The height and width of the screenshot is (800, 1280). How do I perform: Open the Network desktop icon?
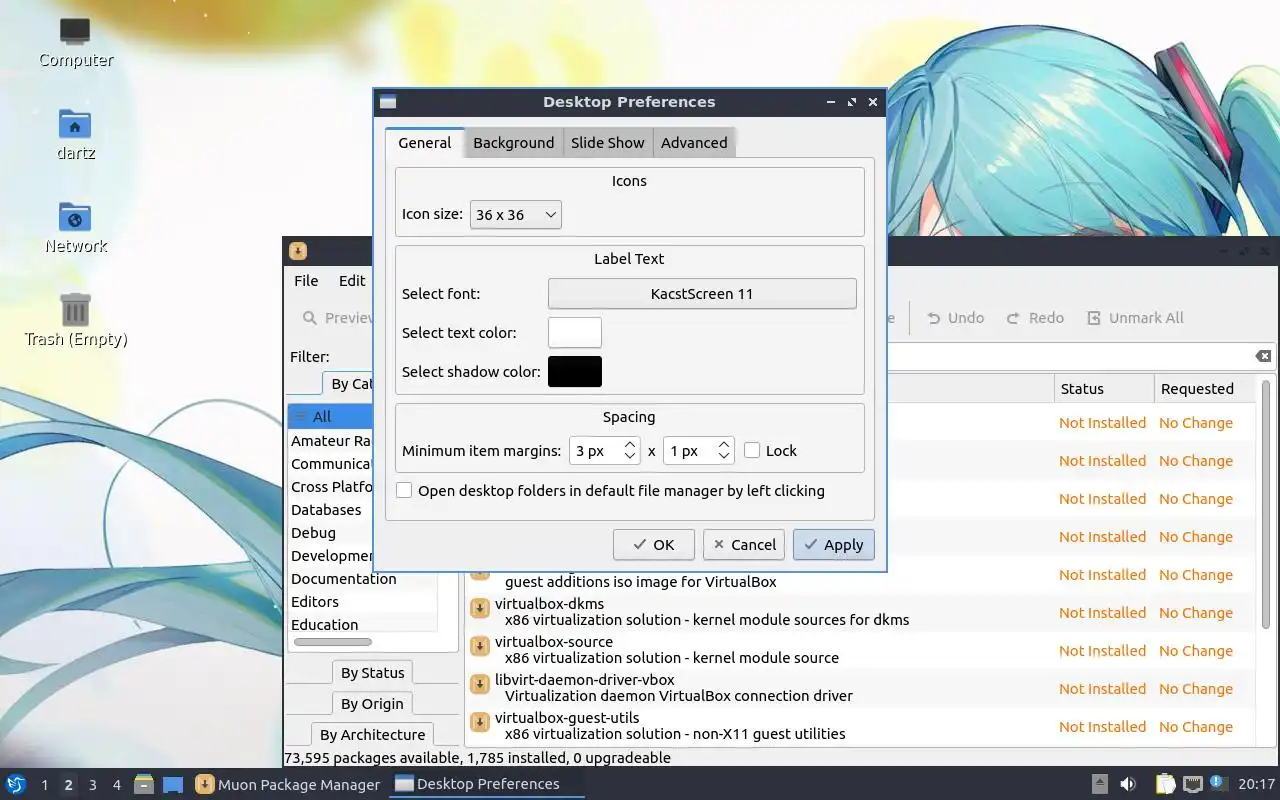[x=75, y=217]
